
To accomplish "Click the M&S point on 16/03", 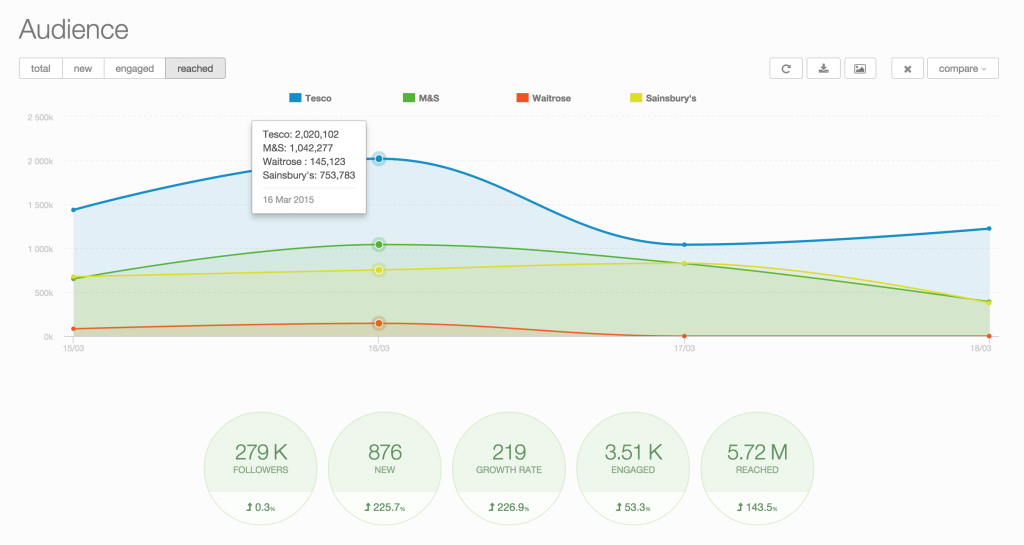I will [379, 245].
